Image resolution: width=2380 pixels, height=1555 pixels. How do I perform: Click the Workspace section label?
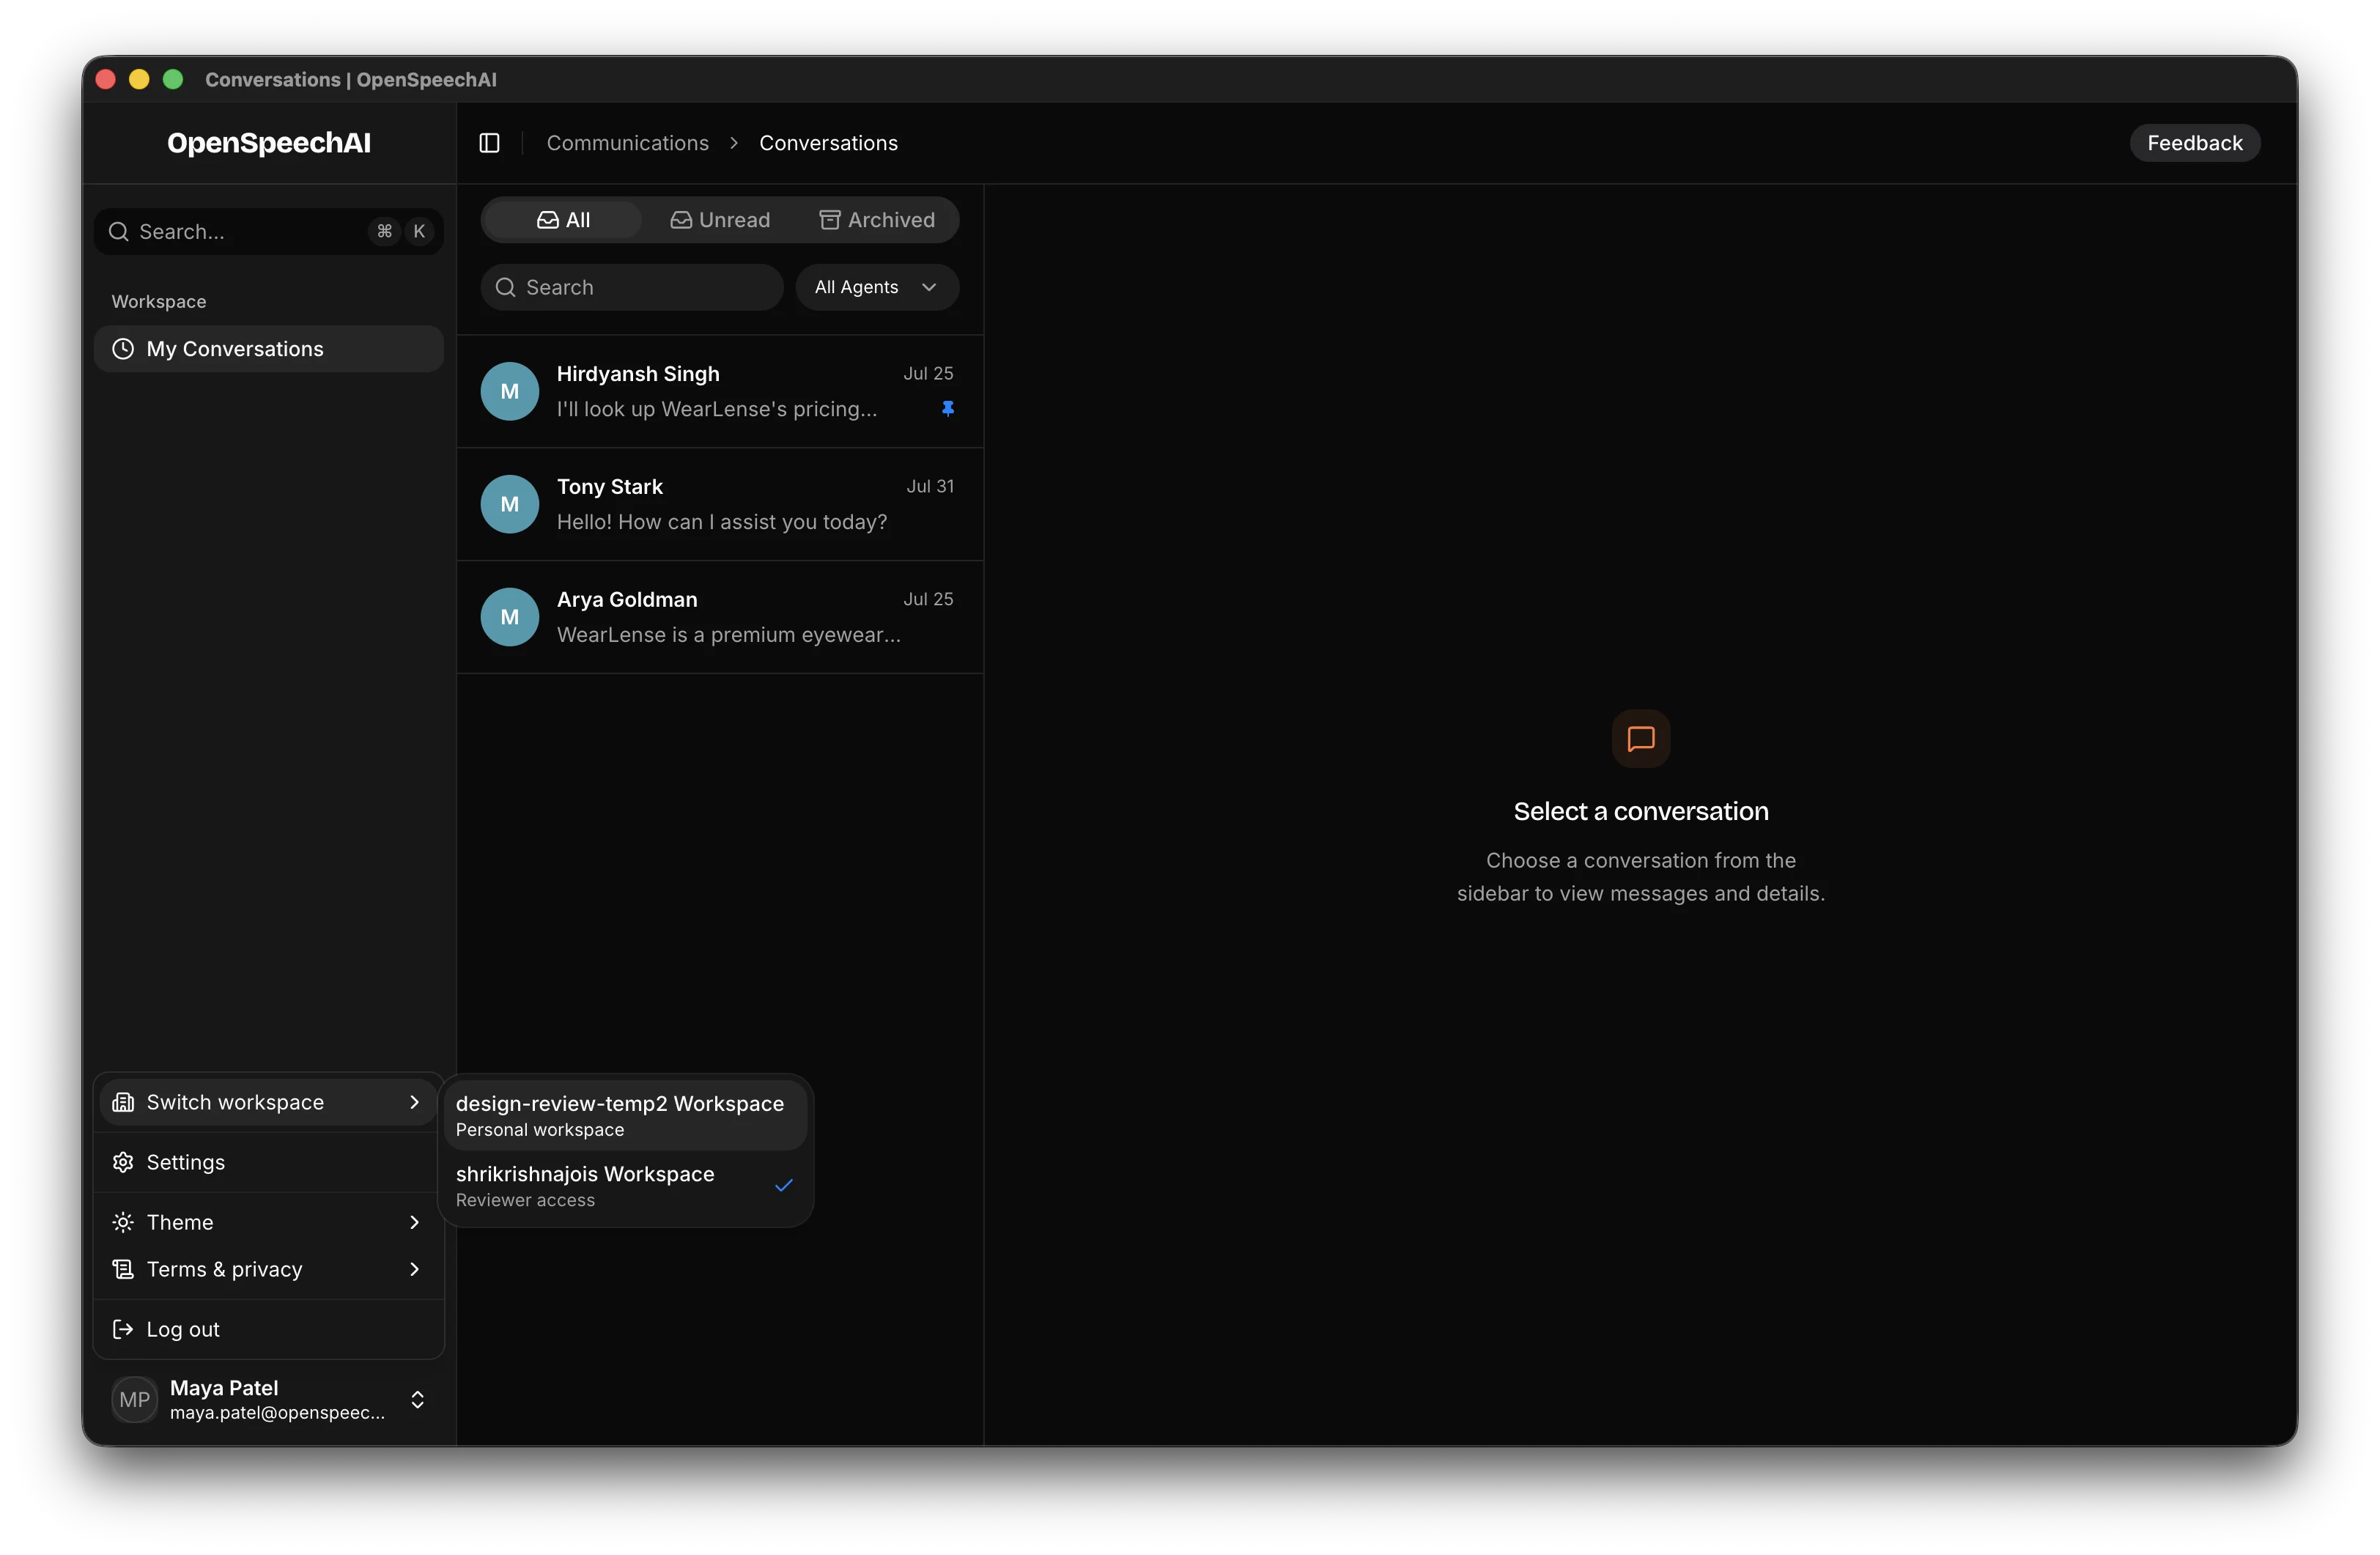(x=159, y=302)
